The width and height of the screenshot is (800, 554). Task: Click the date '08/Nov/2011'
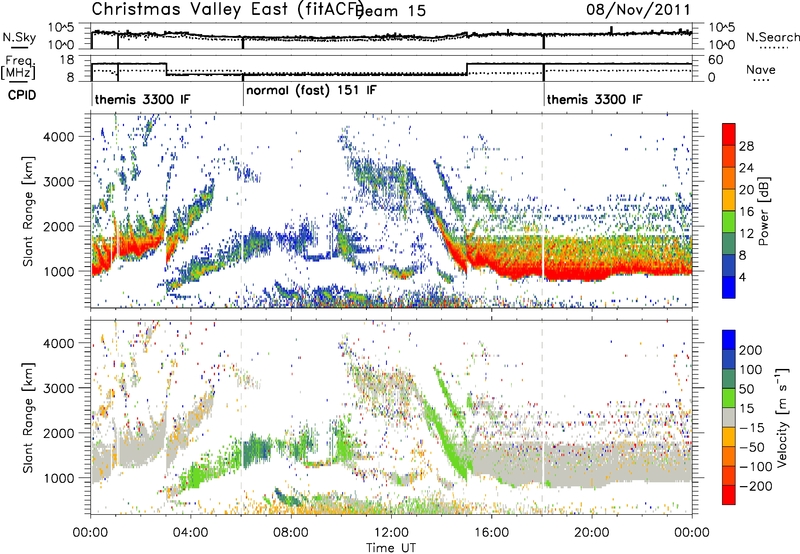coord(638,9)
